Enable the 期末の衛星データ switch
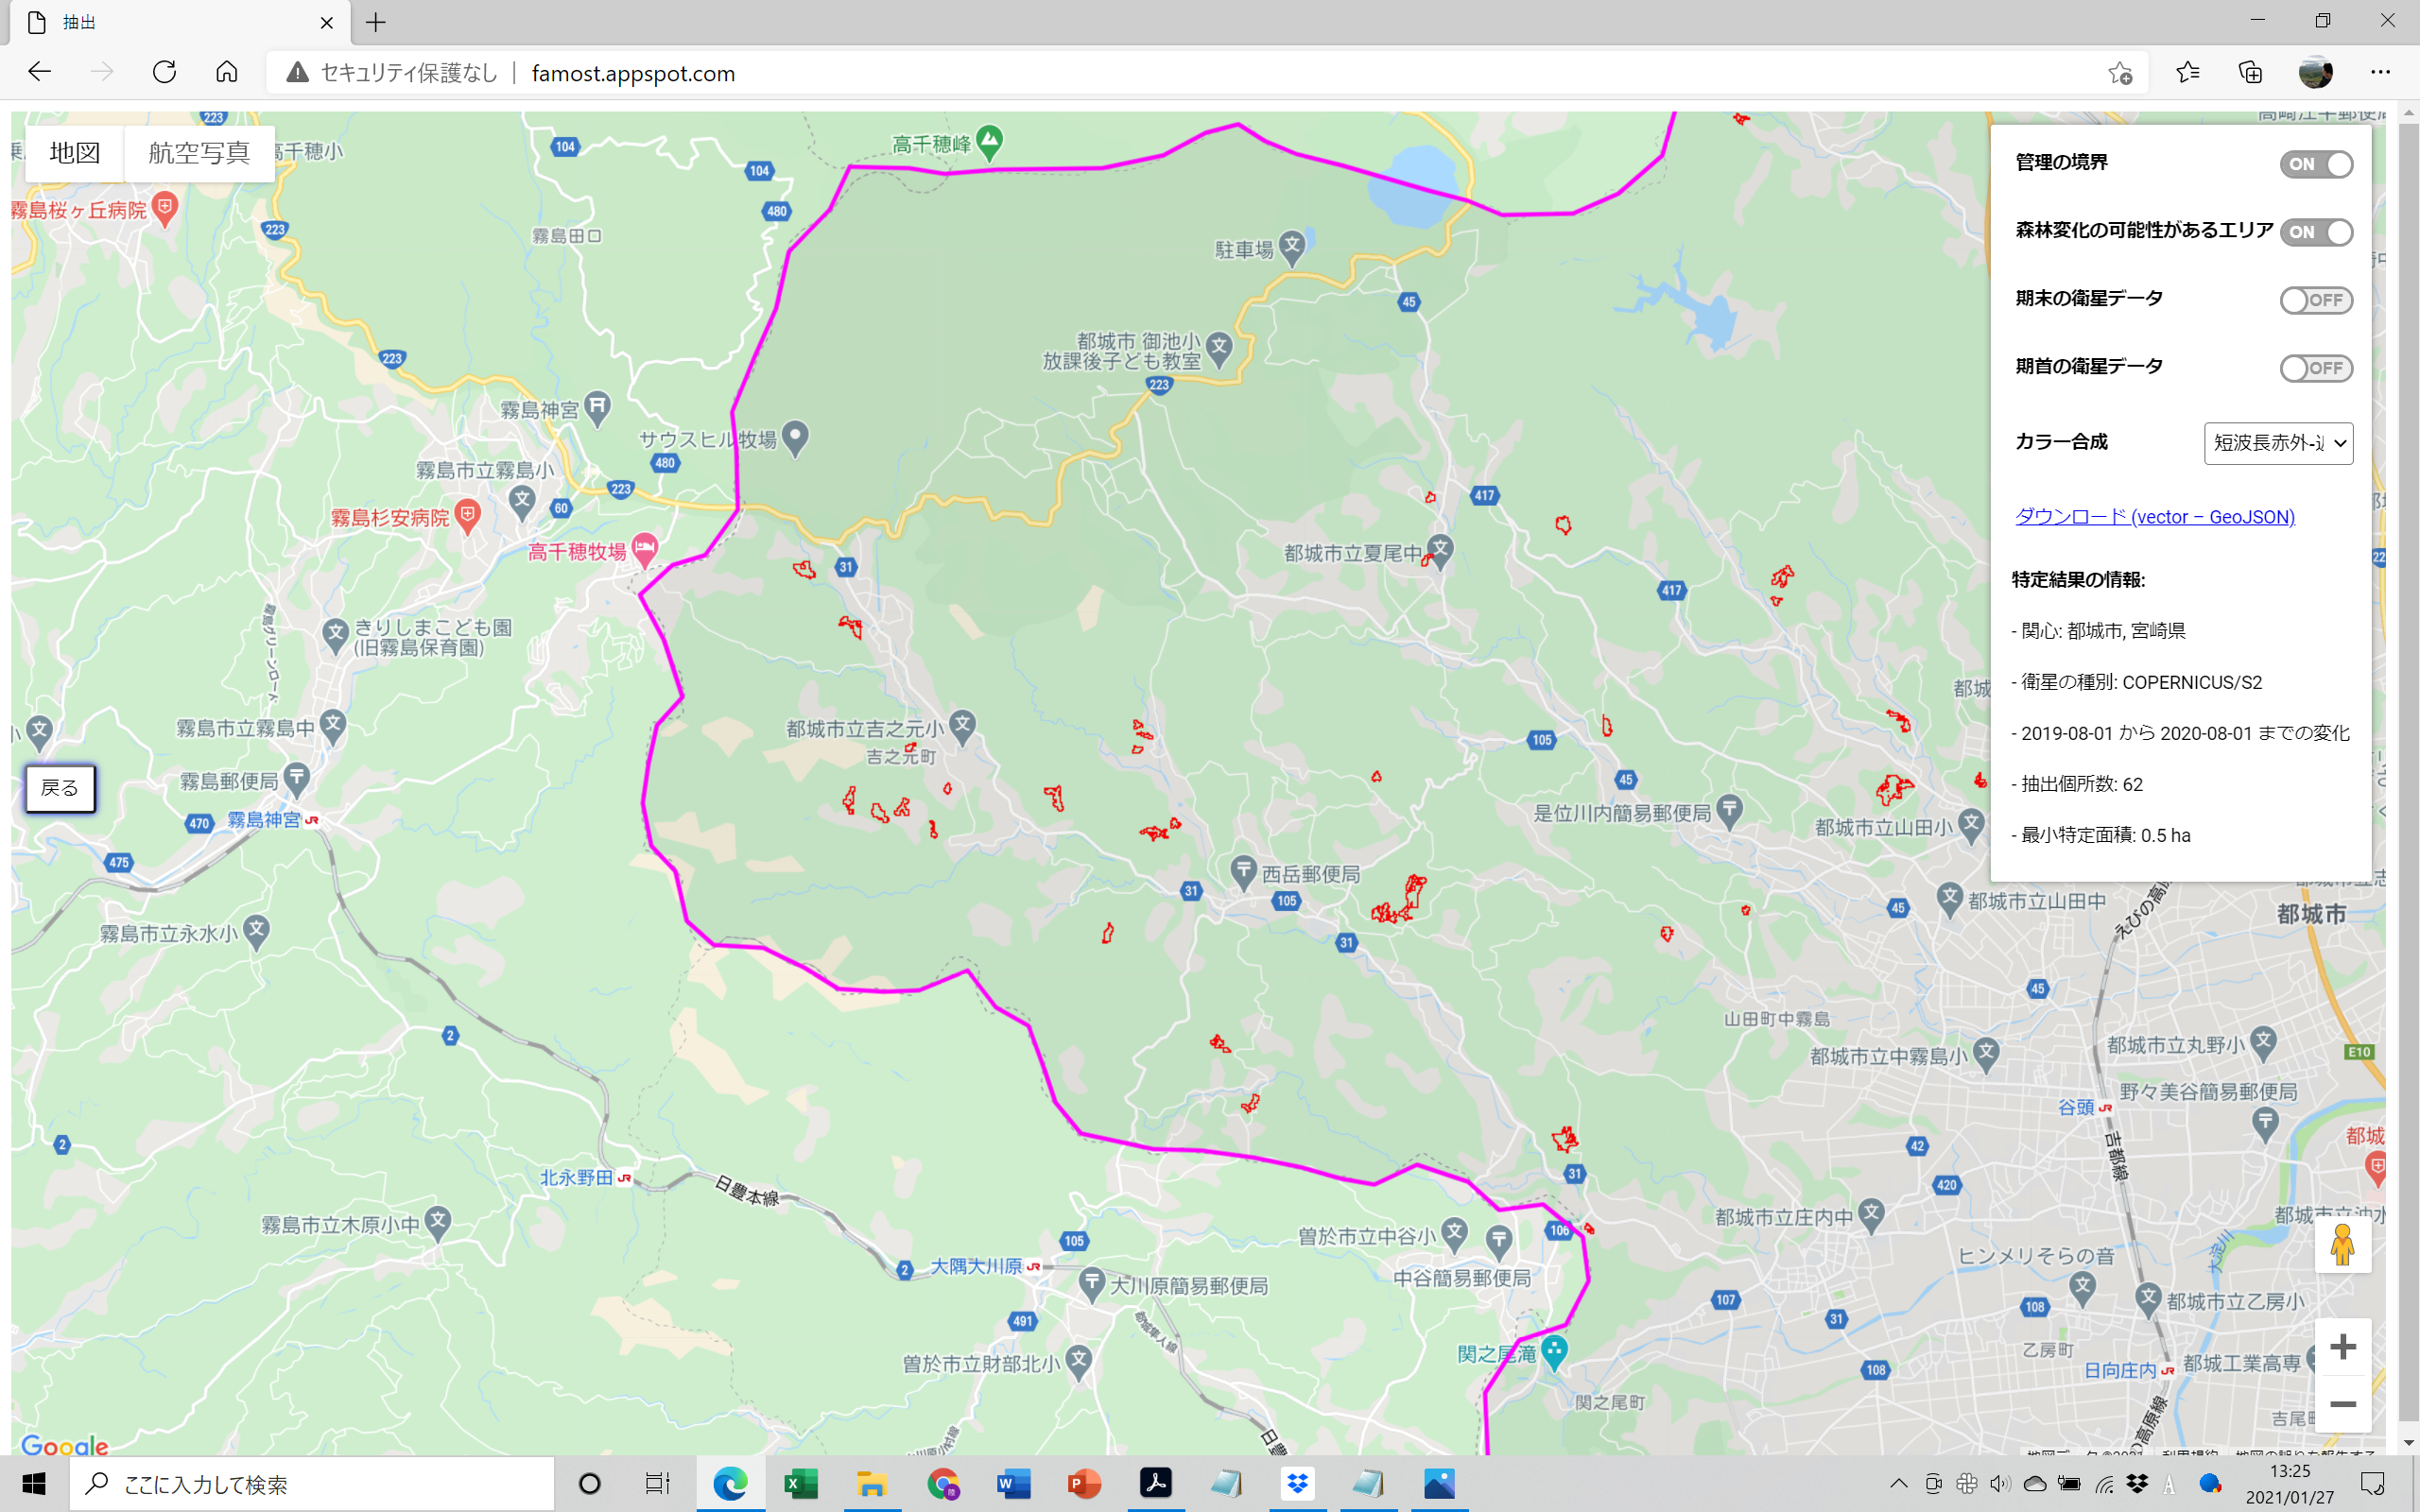This screenshot has width=2420, height=1512. pos(2316,300)
